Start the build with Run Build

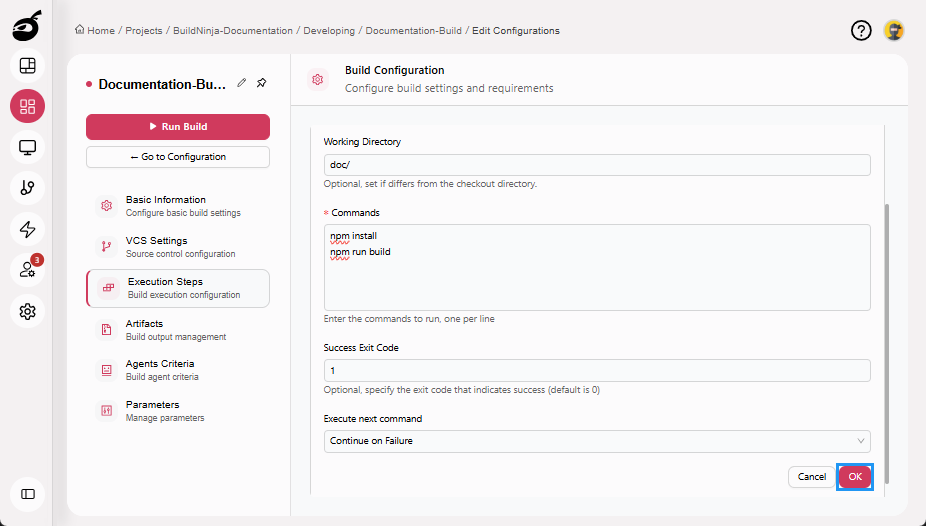point(178,126)
